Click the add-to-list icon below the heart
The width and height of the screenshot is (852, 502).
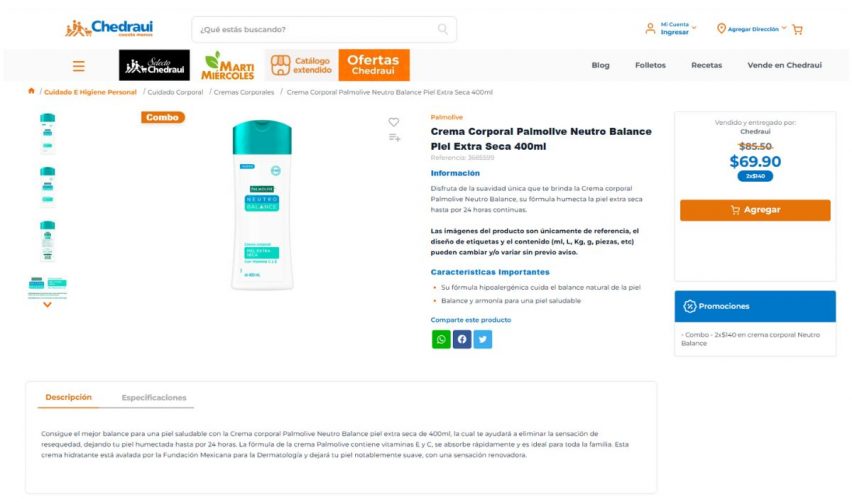click(394, 137)
